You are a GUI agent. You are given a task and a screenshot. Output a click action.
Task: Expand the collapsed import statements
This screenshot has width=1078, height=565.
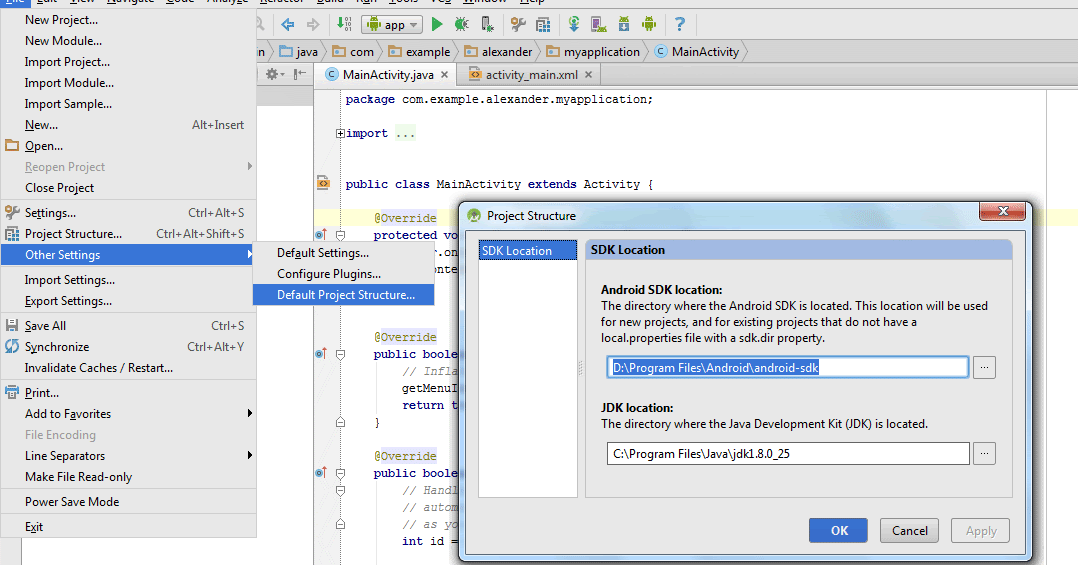point(341,133)
